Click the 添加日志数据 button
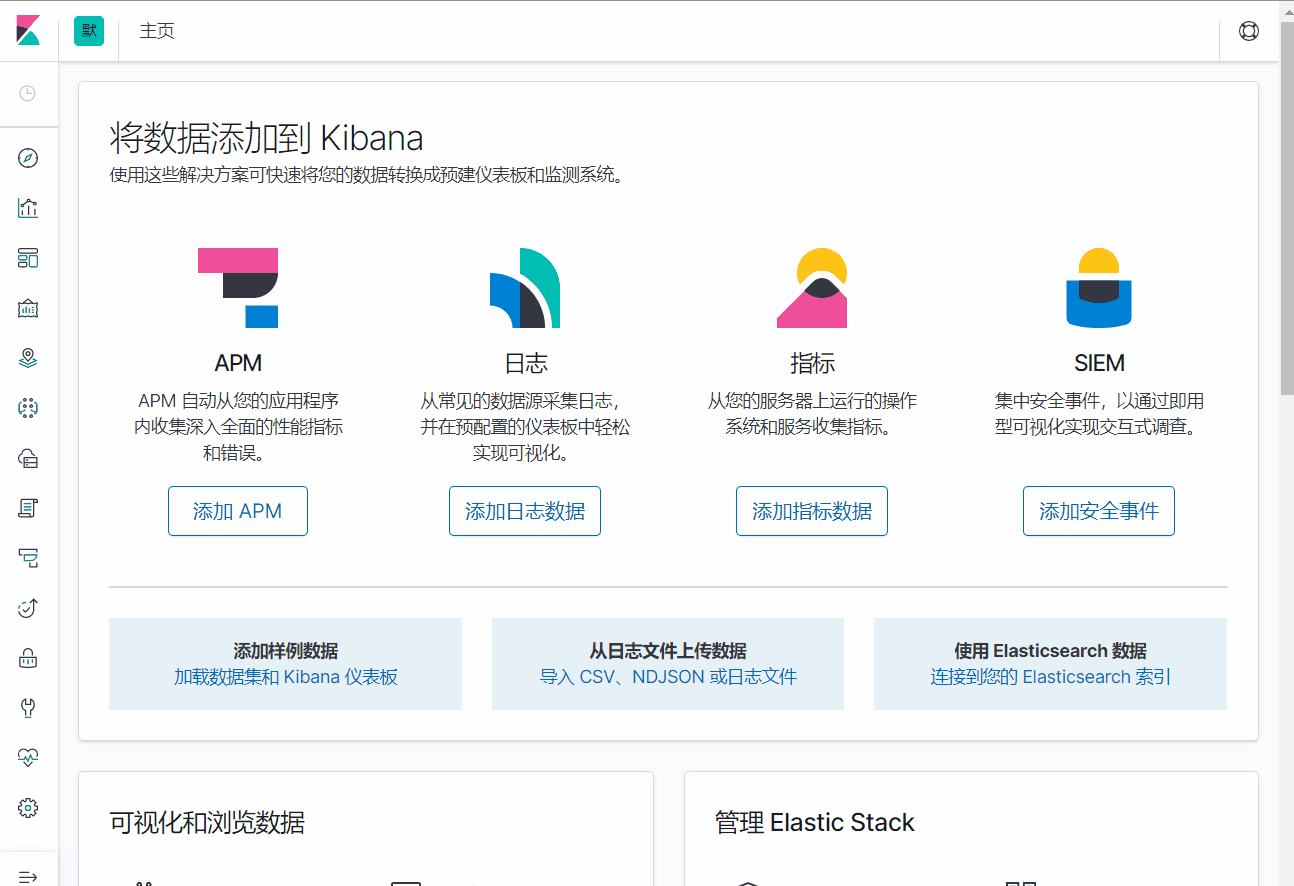 click(525, 511)
